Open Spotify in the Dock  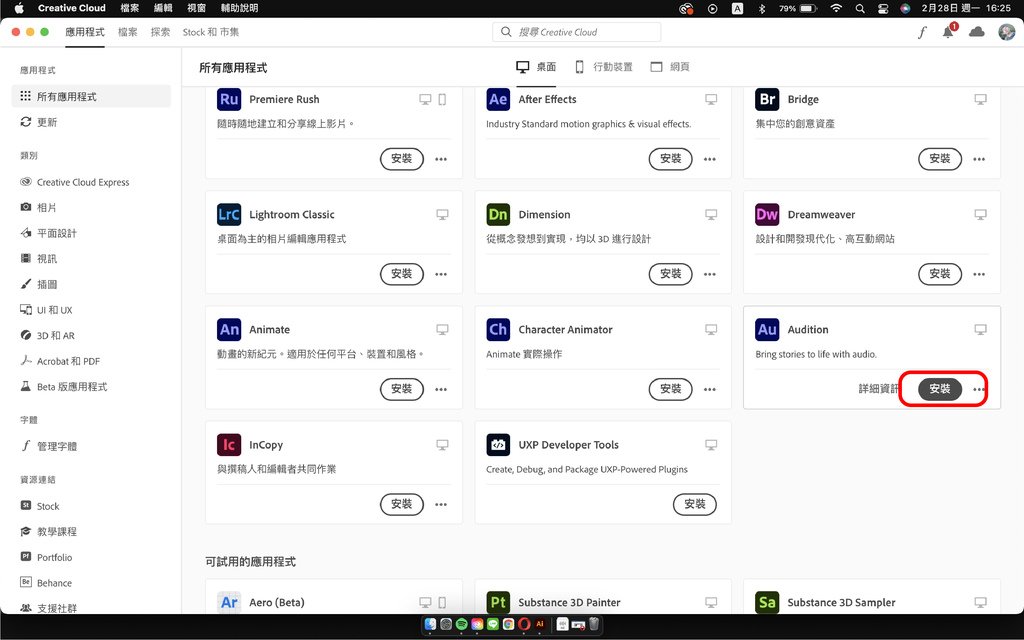(x=462, y=624)
